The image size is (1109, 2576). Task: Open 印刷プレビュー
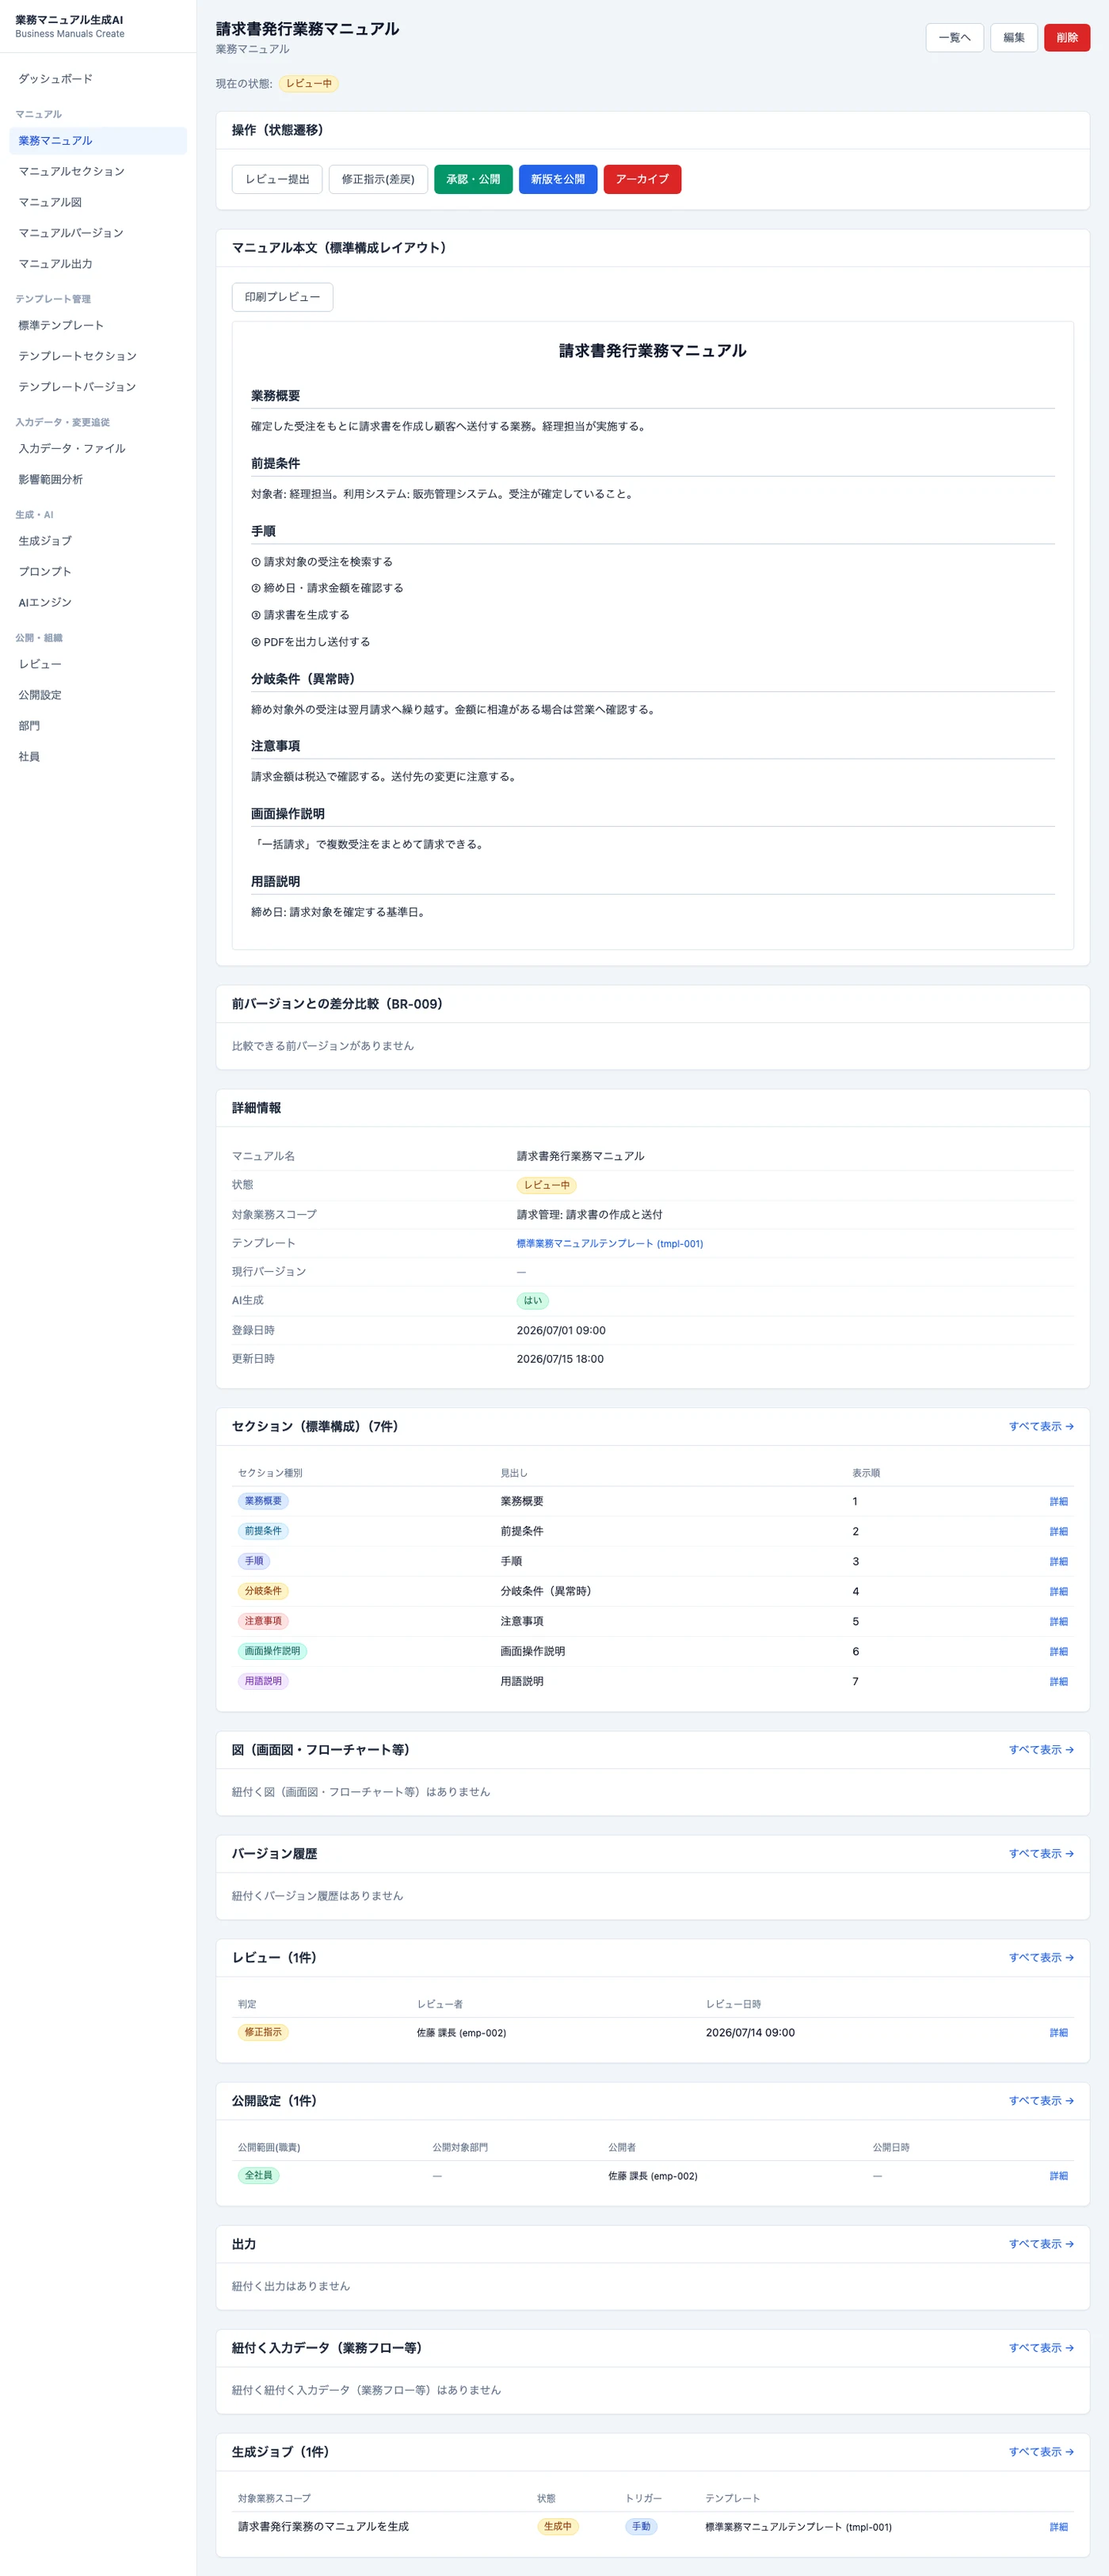coord(282,297)
